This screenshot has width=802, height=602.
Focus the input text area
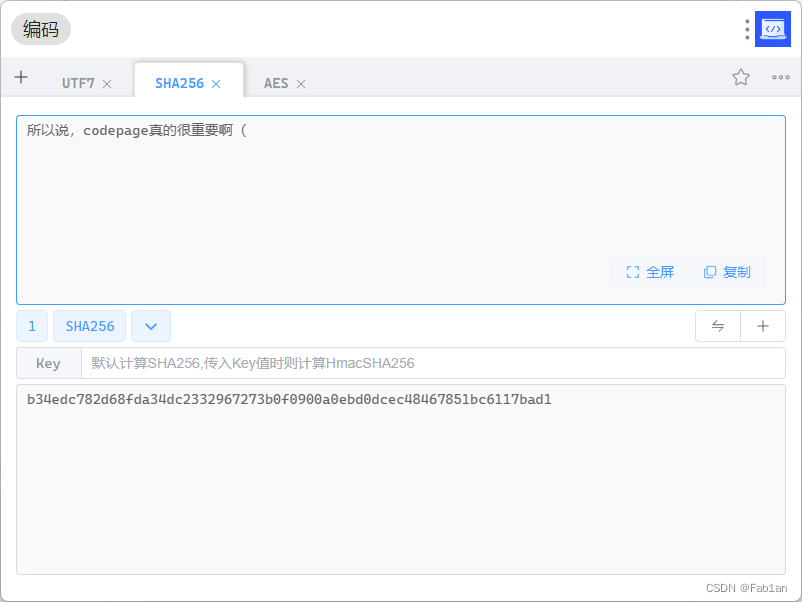point(401,210)
